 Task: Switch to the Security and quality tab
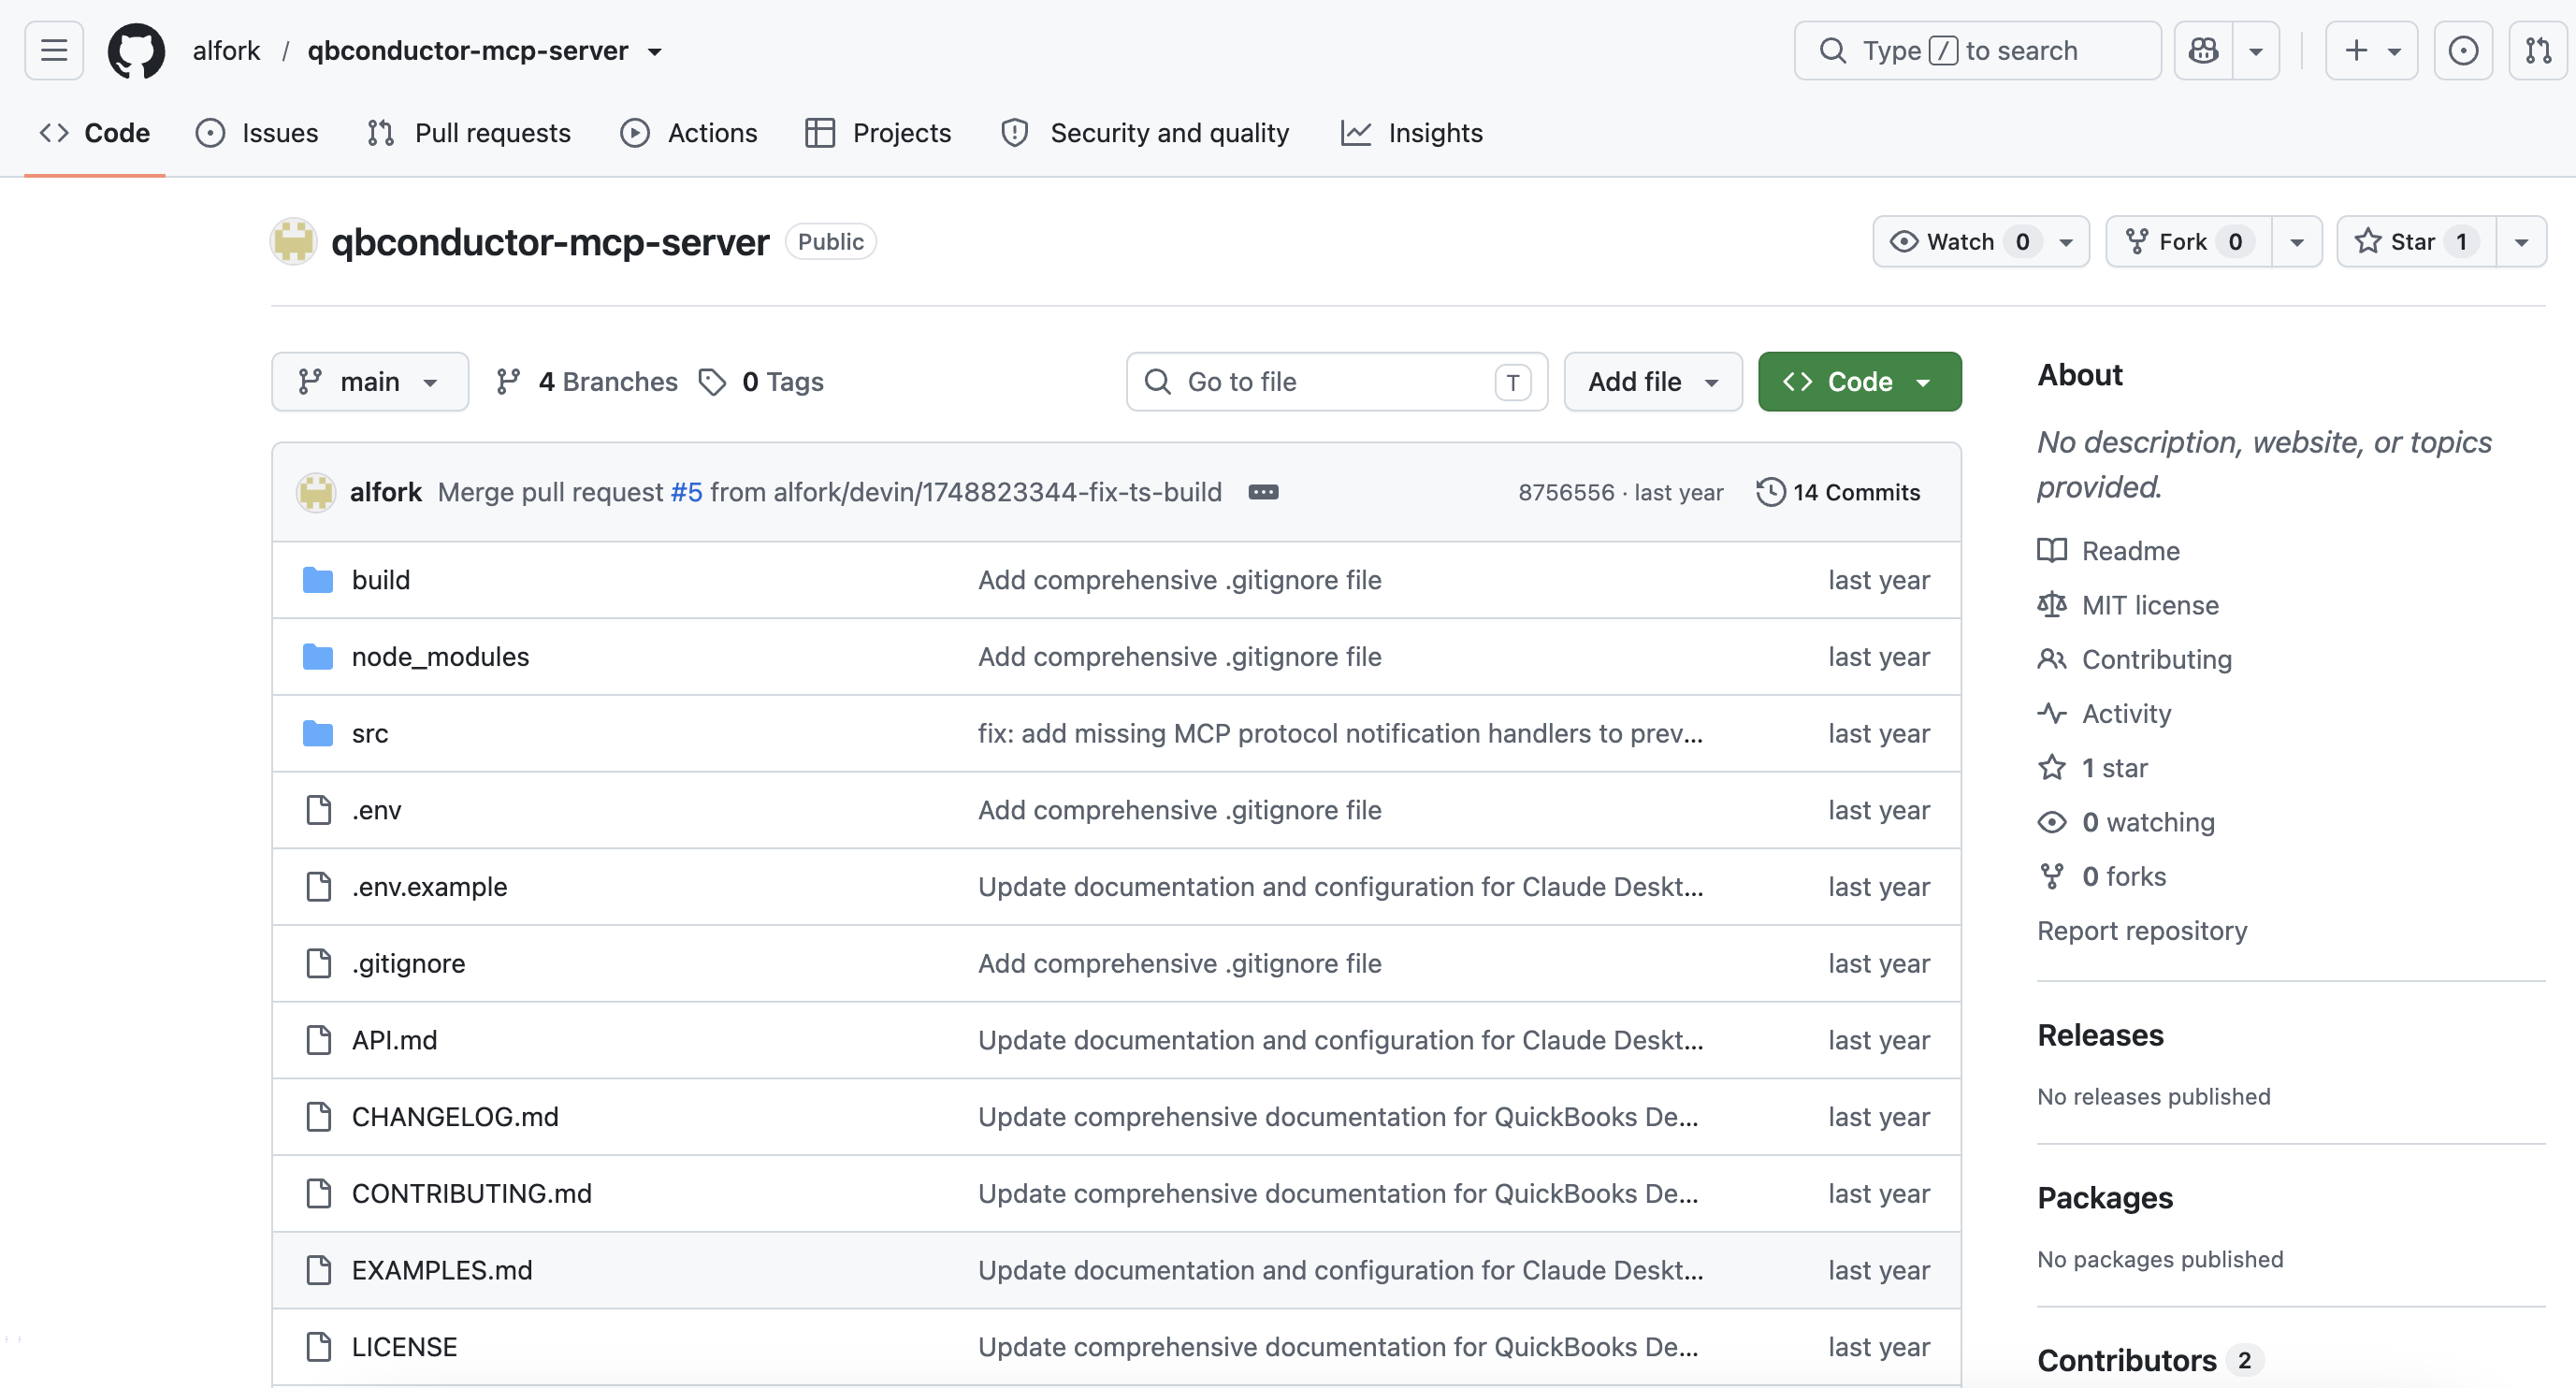click(x=1145, y=133)
